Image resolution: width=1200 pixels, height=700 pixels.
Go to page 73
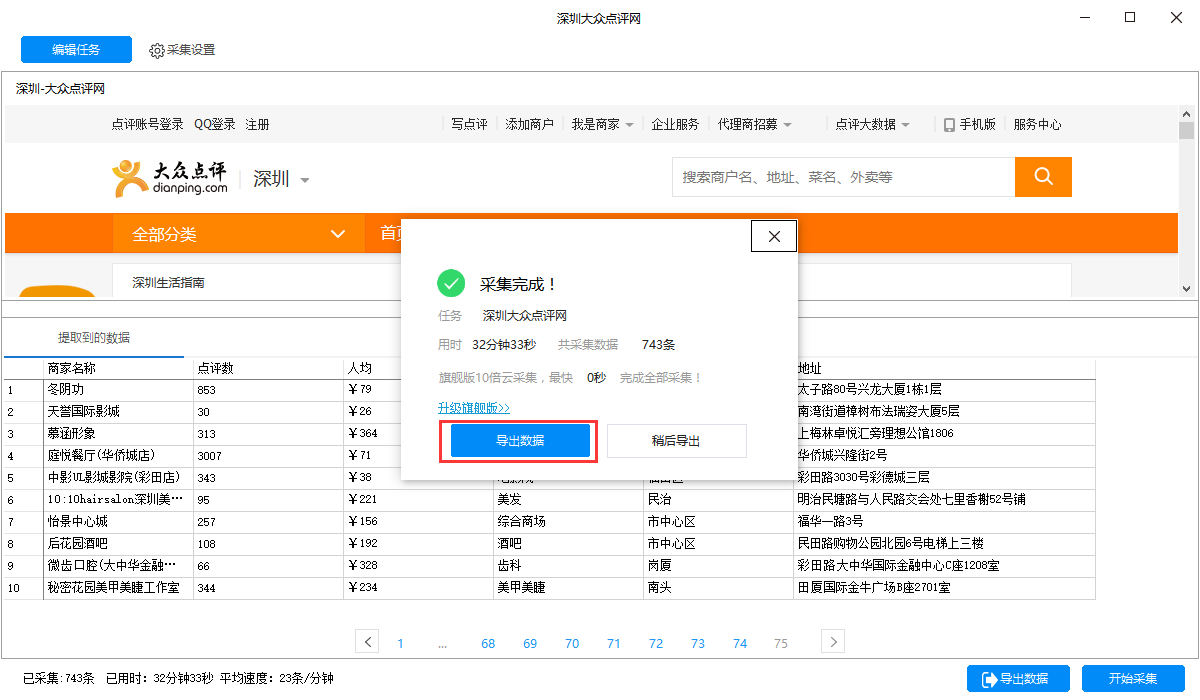(x=698, y=643)
